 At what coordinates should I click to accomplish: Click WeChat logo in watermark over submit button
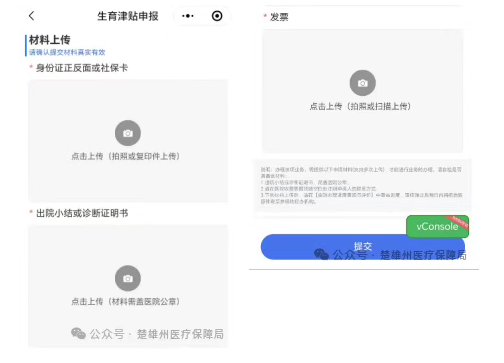321,254
